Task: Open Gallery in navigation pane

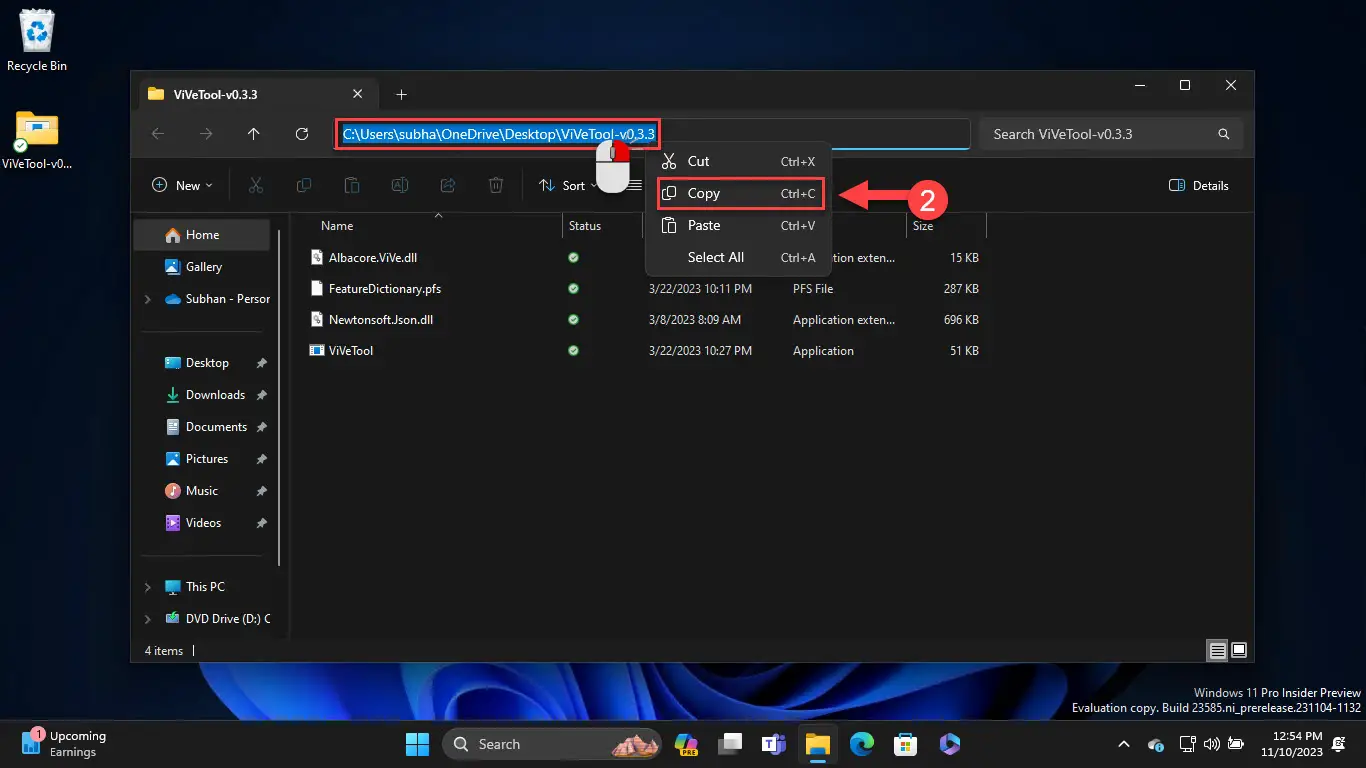Action: point(202,267)
